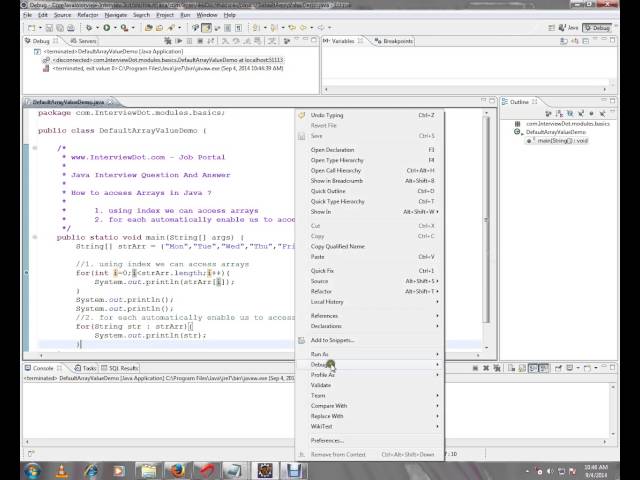The height and width of the screenshot is (480, 640).
Task: Click the Suspend icon in Debug view
Action: 189,41
